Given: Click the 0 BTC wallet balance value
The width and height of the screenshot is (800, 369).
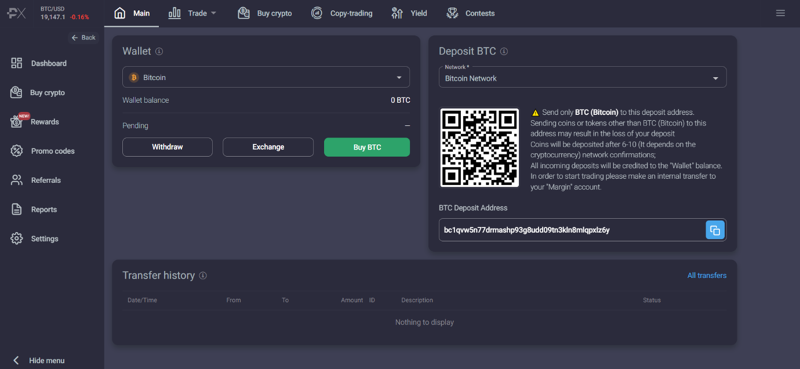Looking at the screenshot, I should 401,100.
